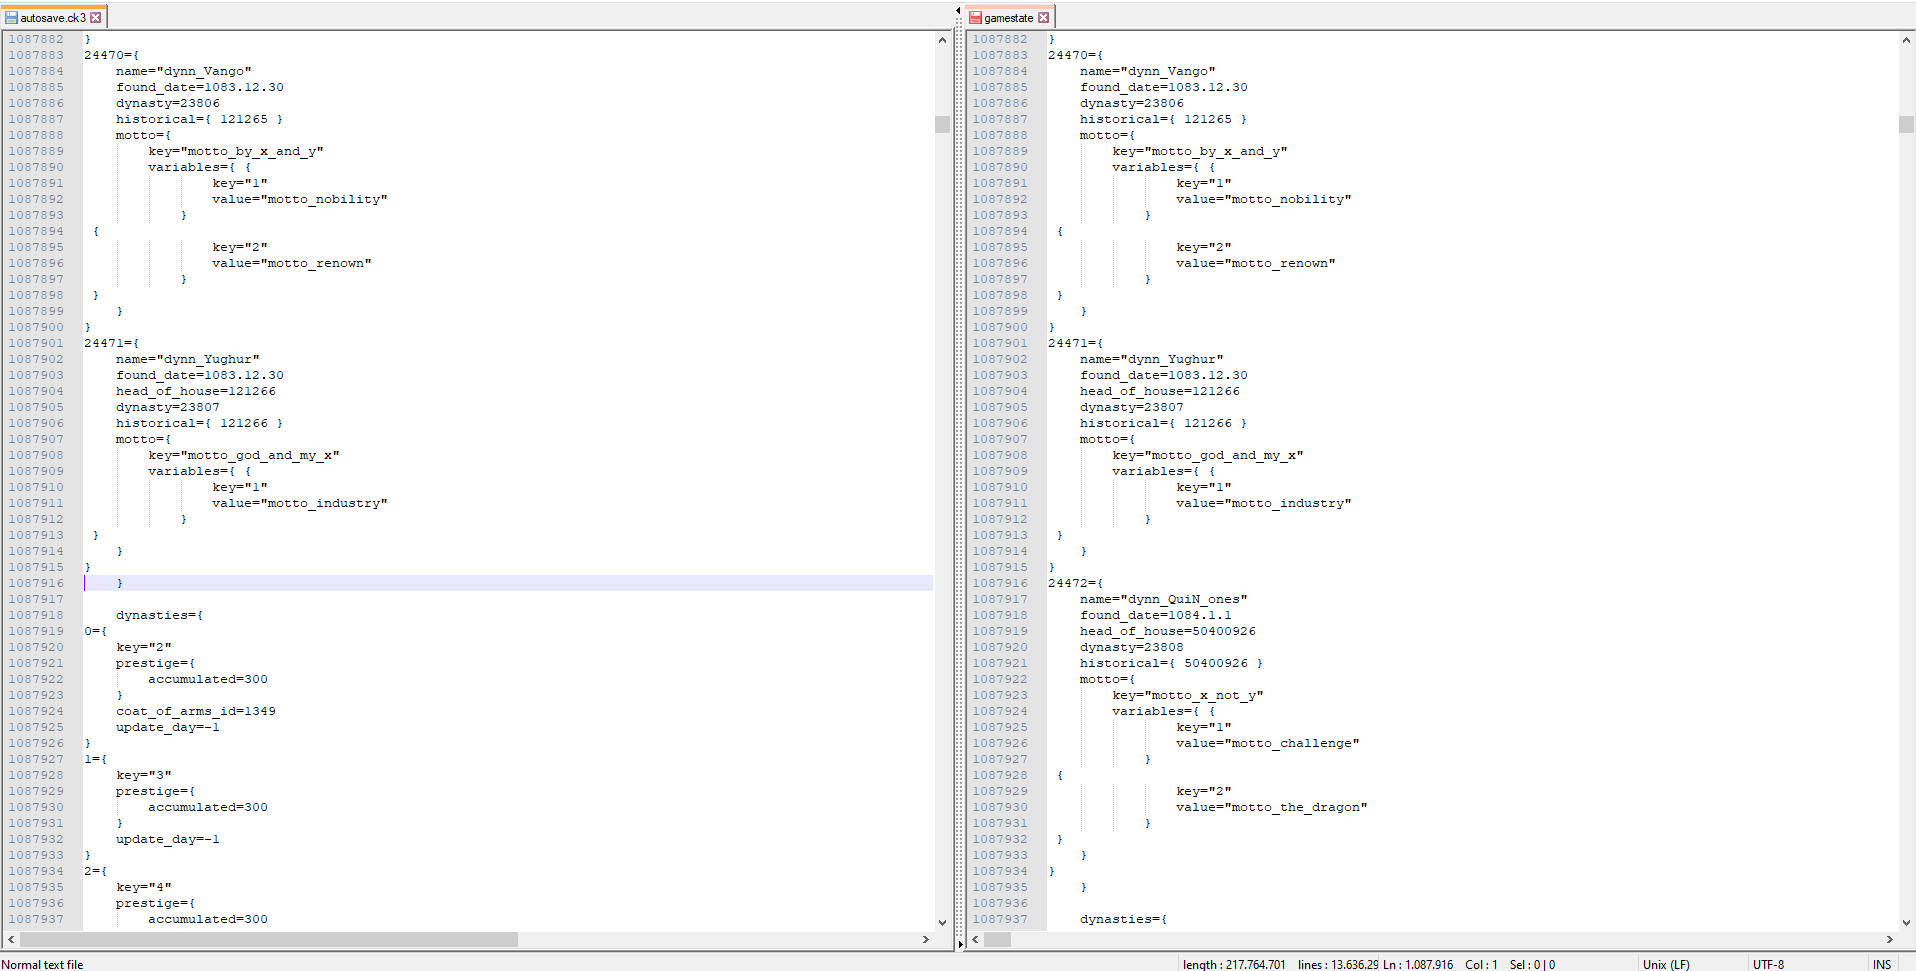Open the UTF-8 encoding selector

point(1767,964)
